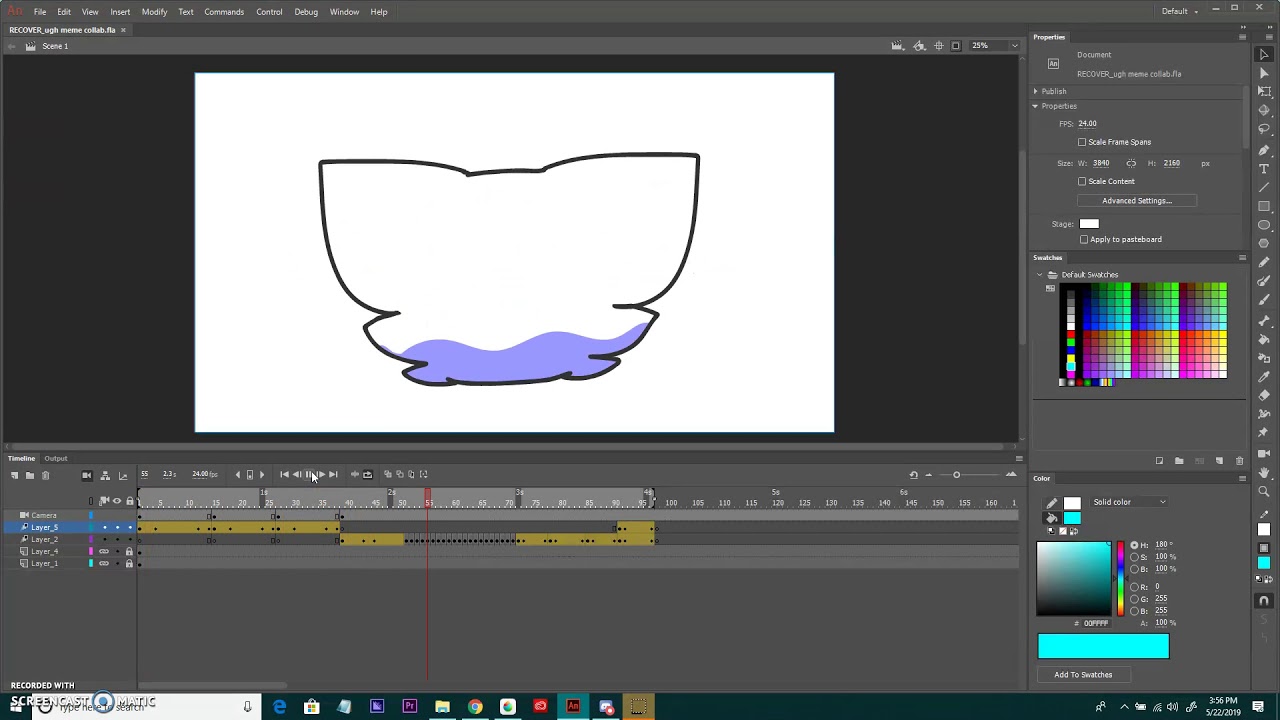This screenshot has width=1280, height=720.
Task: Select the Subselection tool
Action: coord(1264,73)
